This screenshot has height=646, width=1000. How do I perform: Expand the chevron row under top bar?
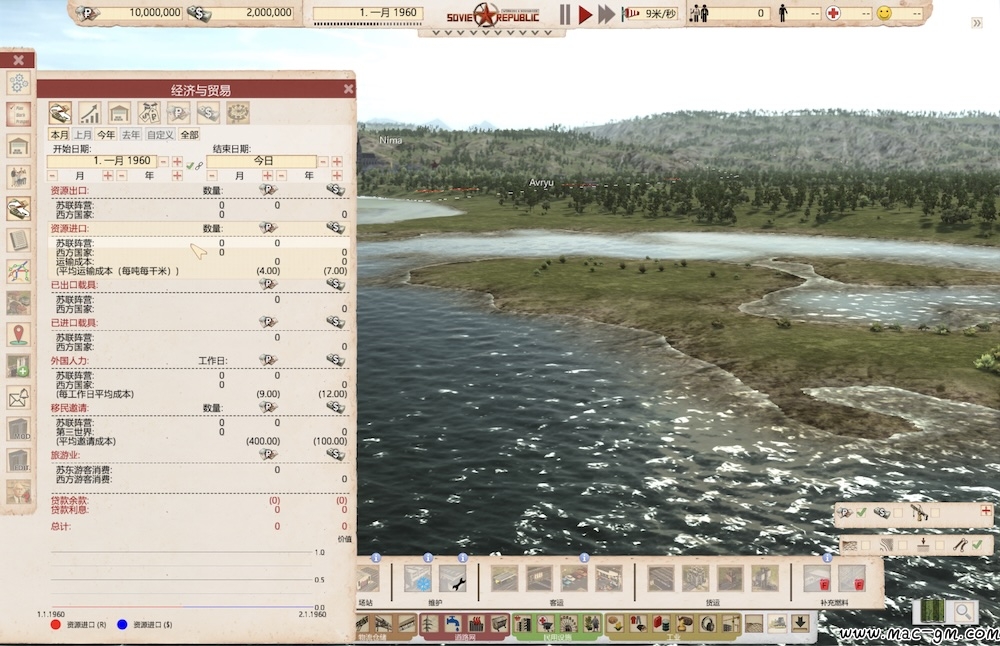491,33
